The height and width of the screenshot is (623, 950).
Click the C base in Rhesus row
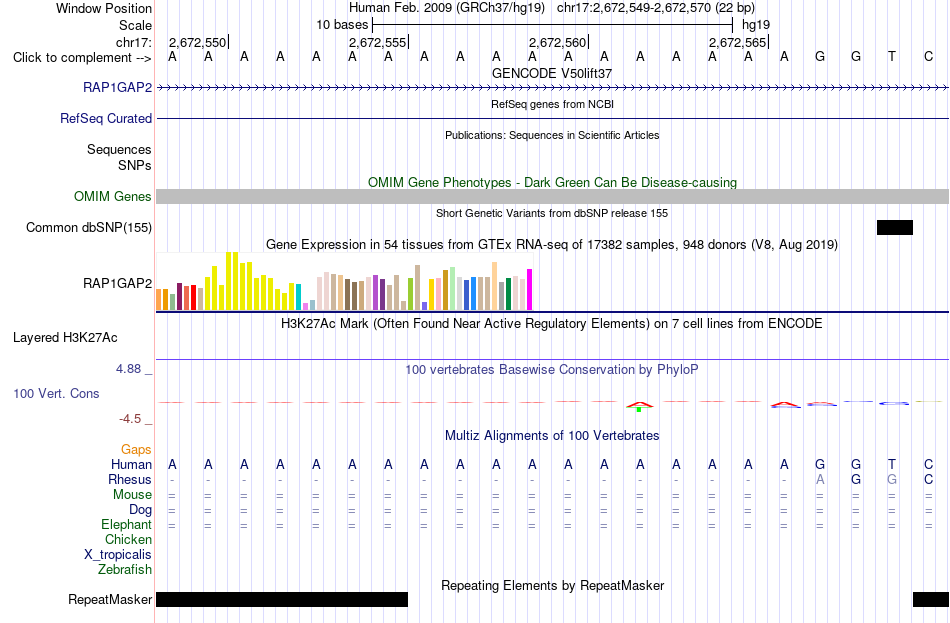tap(928, 479)
